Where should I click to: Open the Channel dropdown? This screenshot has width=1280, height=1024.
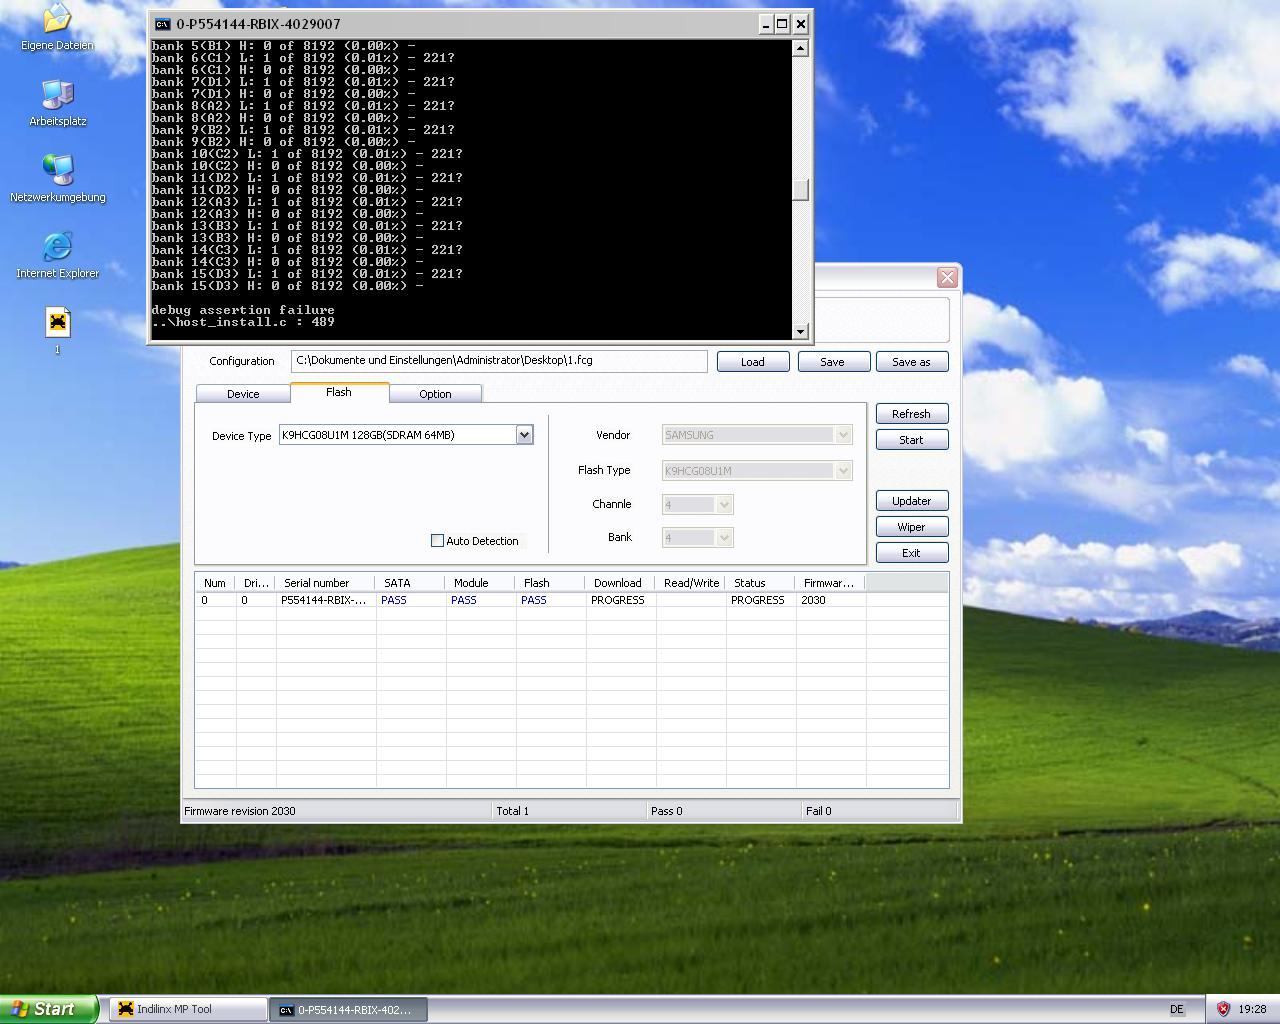[725, 504]
